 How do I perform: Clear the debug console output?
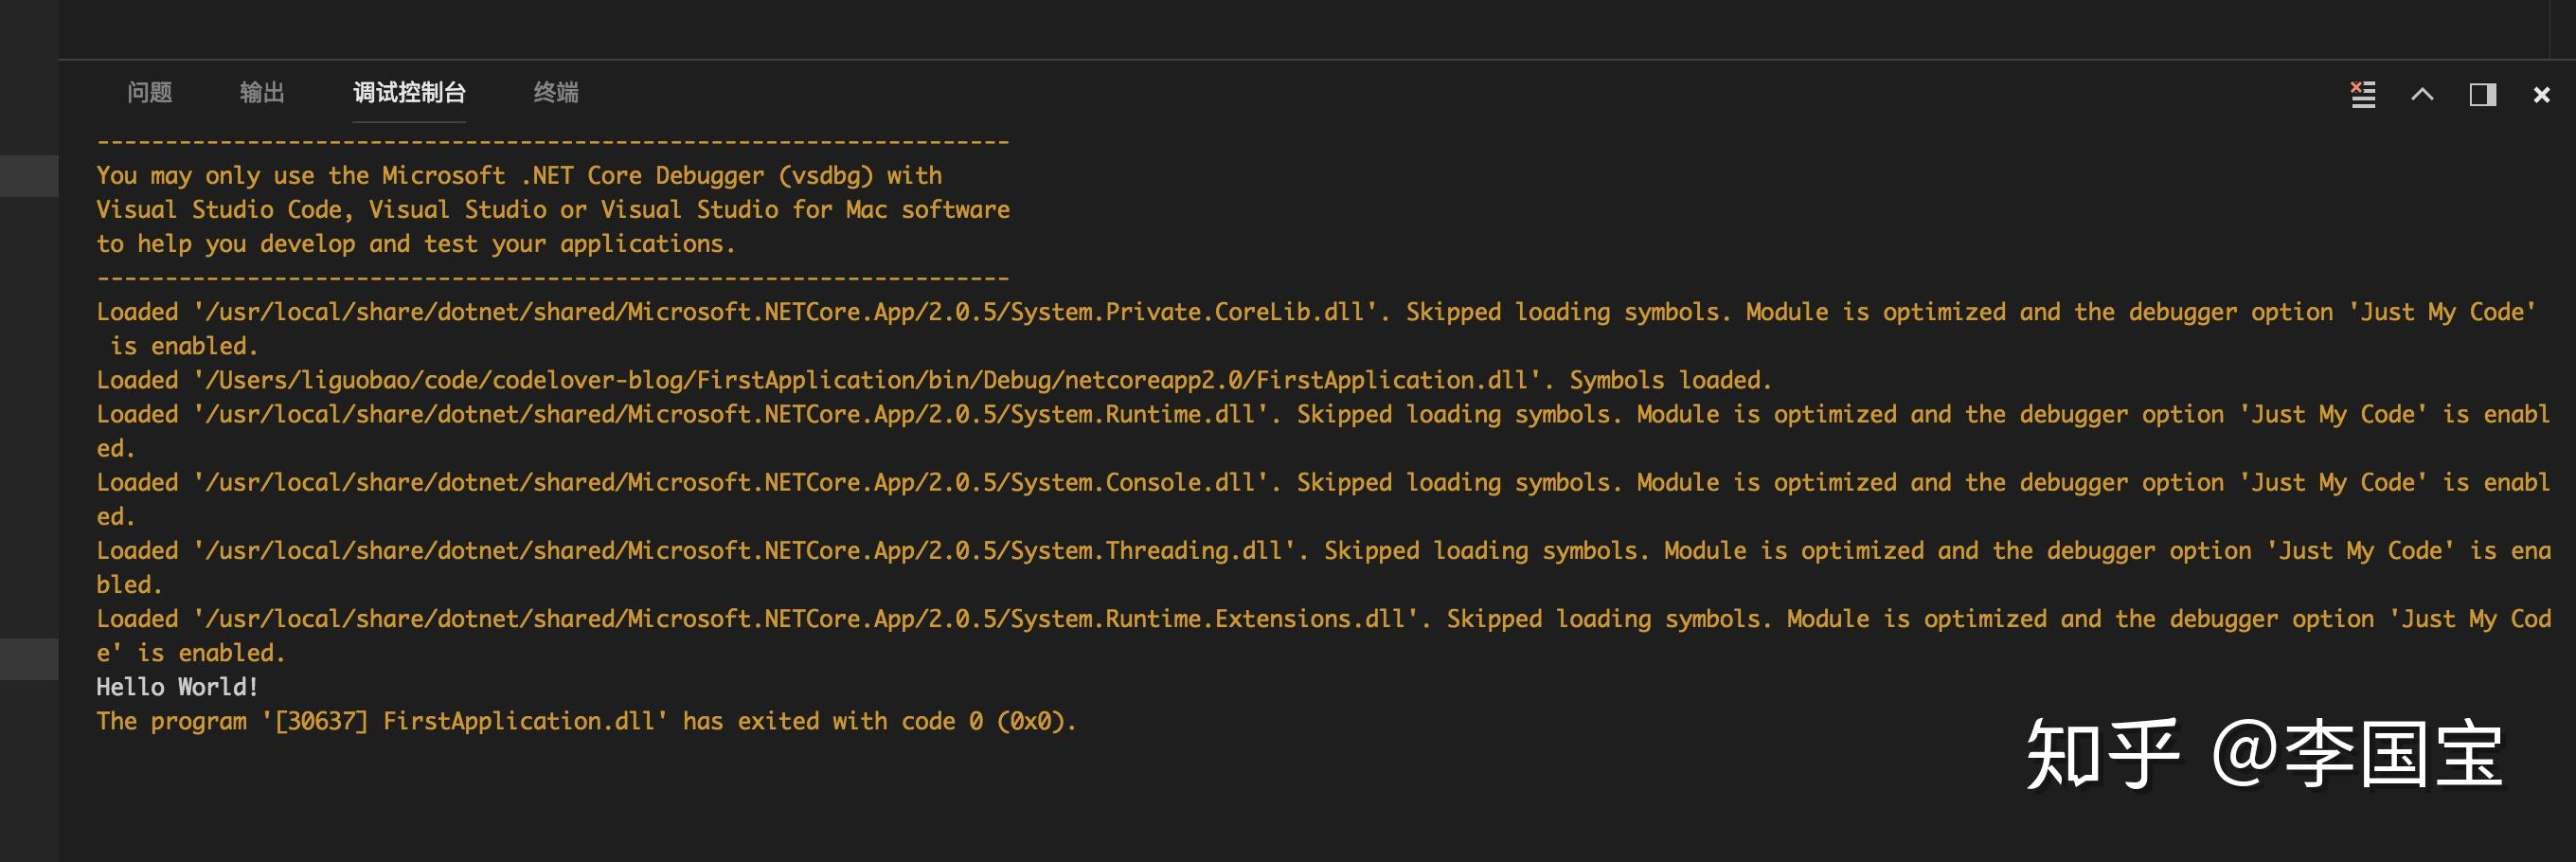coord(2362,94)
